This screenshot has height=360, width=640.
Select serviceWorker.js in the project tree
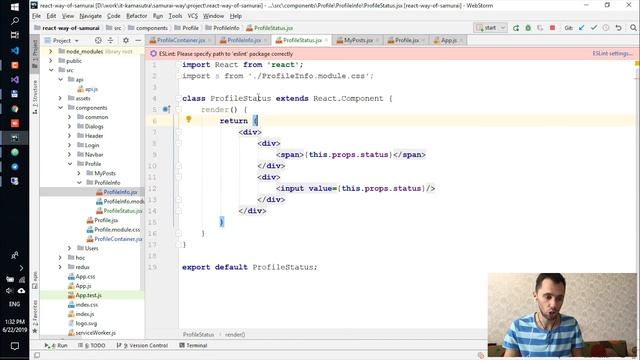[x=96, y=333]
